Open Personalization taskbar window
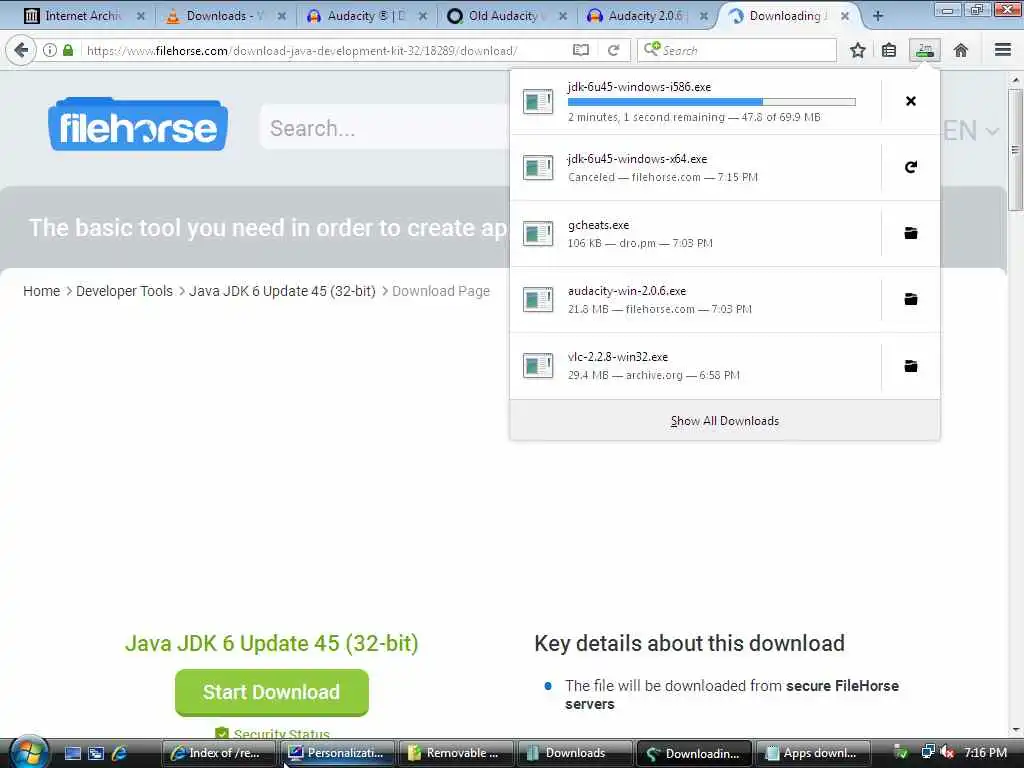1024x768 pixels. pos(337,753)
